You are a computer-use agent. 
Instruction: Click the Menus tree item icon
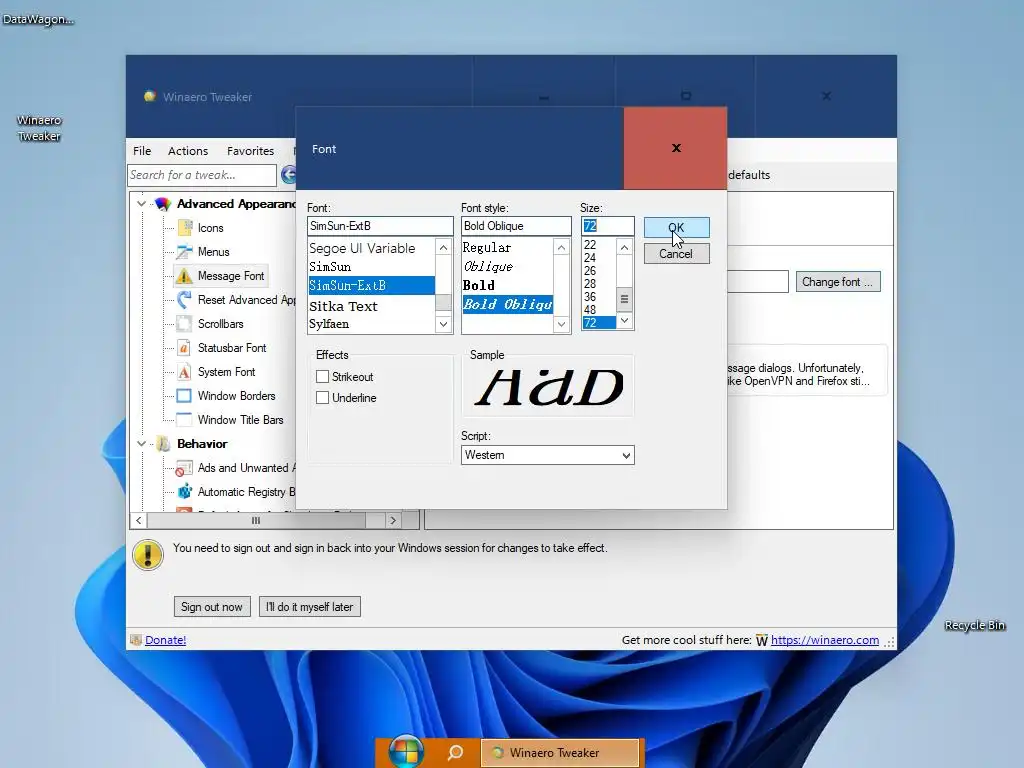pyautogui.click(x=185, y=252)
